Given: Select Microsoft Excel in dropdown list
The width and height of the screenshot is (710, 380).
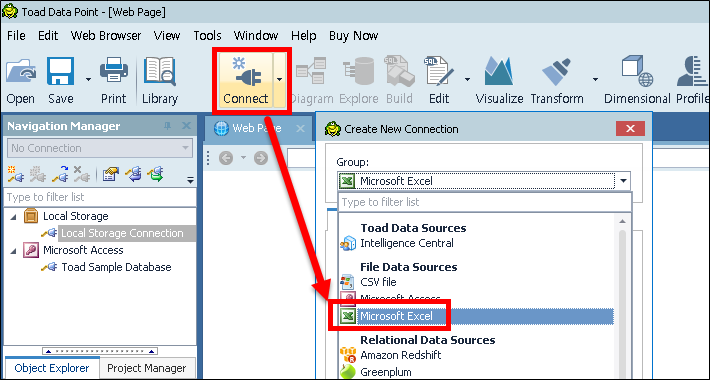Looking at the screenshot, I should (476, 316).
